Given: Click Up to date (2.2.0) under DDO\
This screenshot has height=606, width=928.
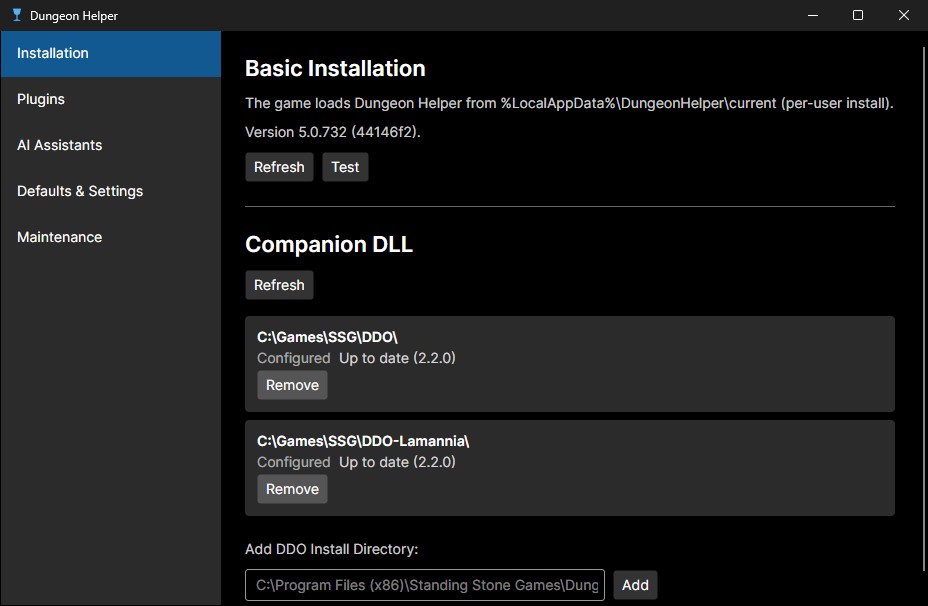Looking at the screenshot, I should (x=397, y=358).
